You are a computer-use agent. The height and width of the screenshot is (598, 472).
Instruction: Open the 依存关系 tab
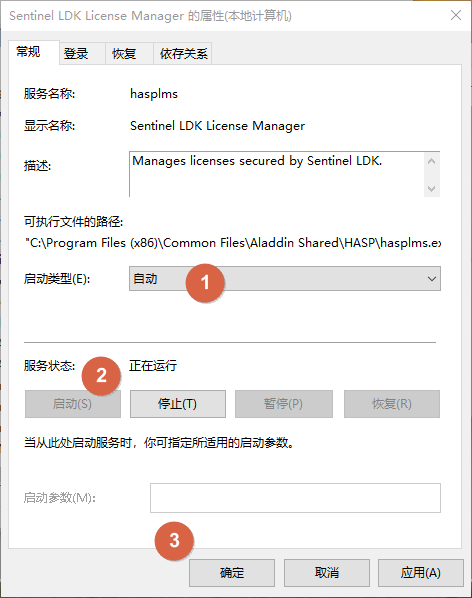pyautogui.click(x=183, y=54)
